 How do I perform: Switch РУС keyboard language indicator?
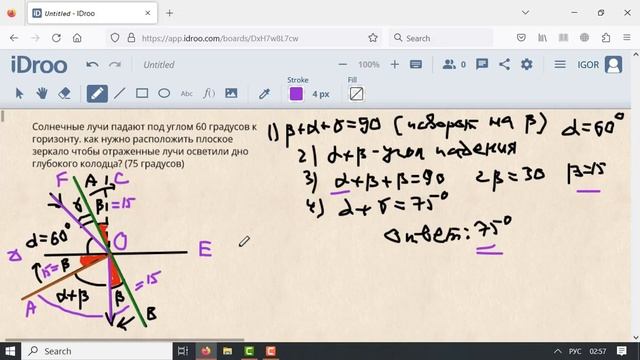[x=575, y=351]
